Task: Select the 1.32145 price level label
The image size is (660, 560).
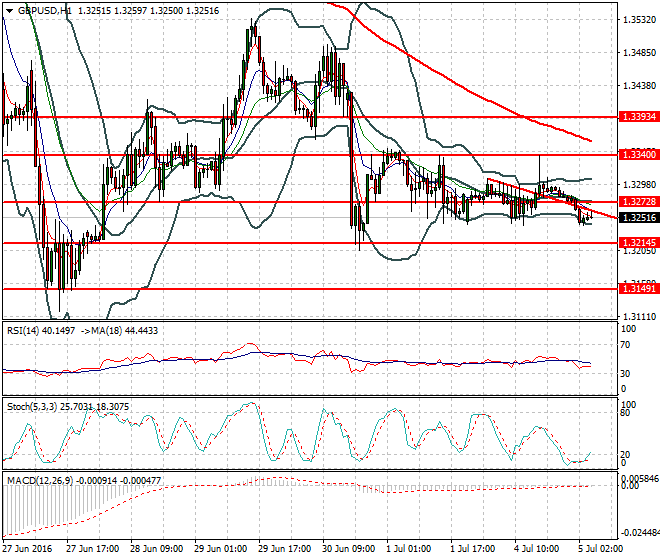Action: [639, 243]
